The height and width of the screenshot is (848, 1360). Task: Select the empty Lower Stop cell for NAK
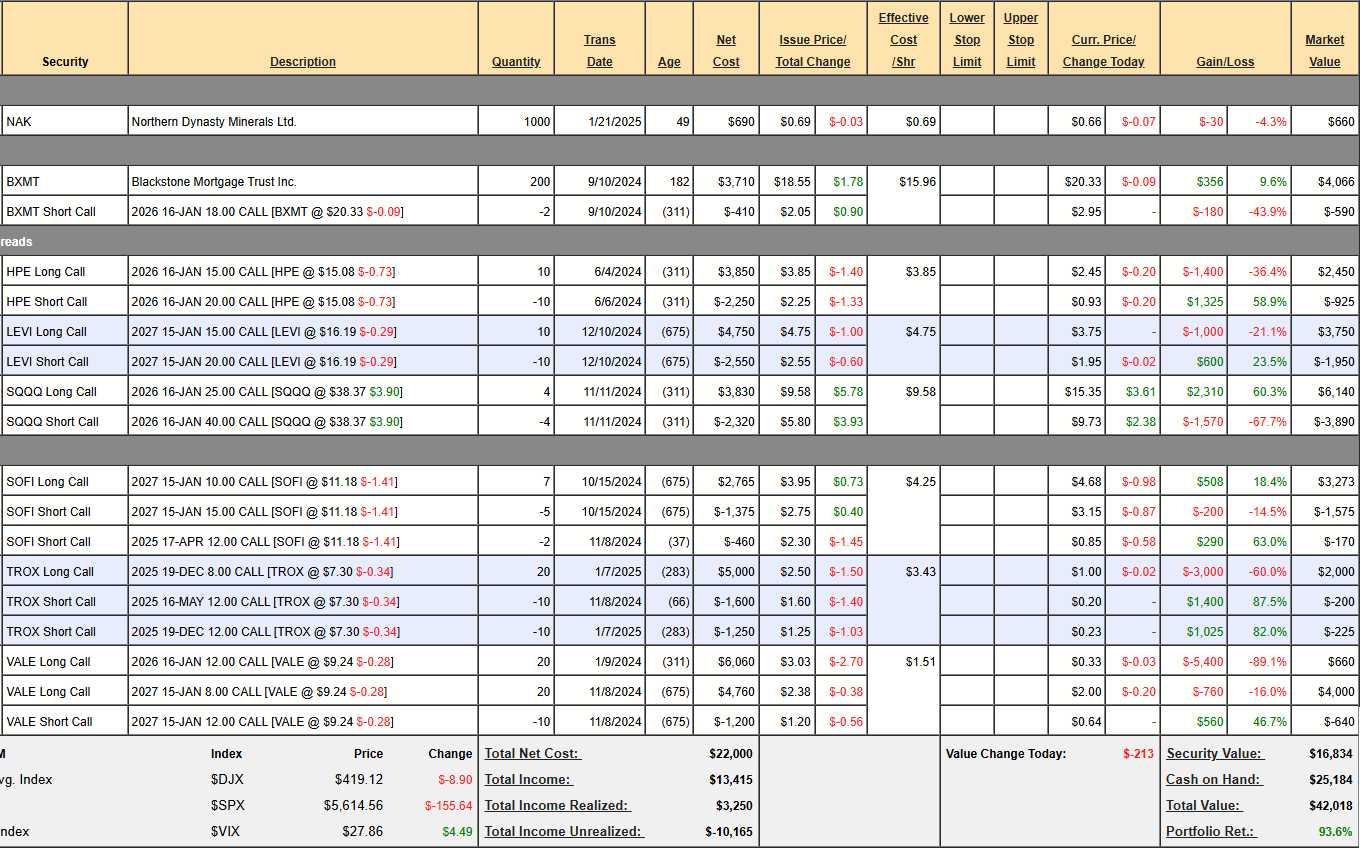[966, 122]
